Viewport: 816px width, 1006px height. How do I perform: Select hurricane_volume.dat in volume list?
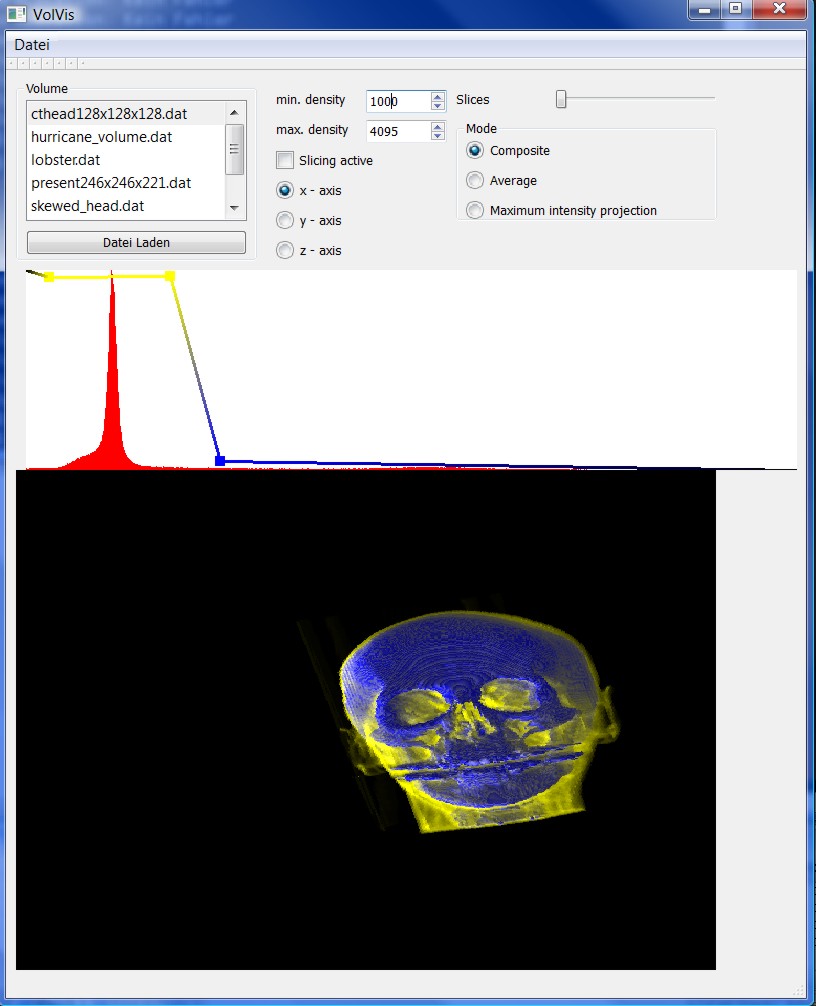click(126, 137)
